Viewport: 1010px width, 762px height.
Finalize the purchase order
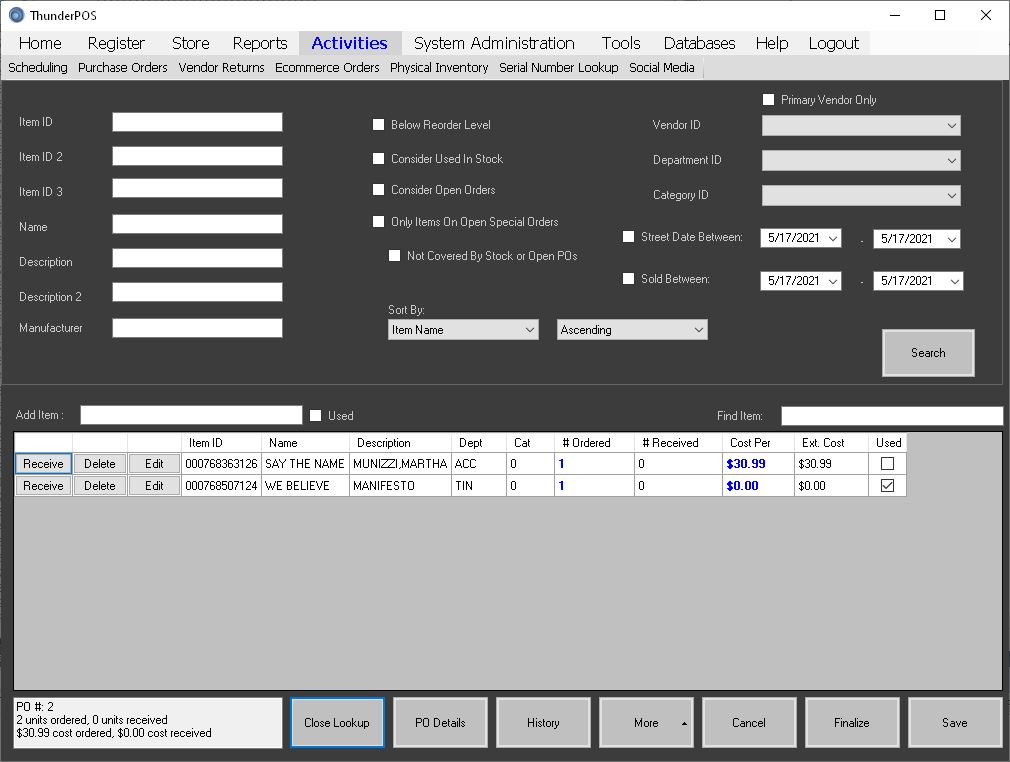[852, 723]
